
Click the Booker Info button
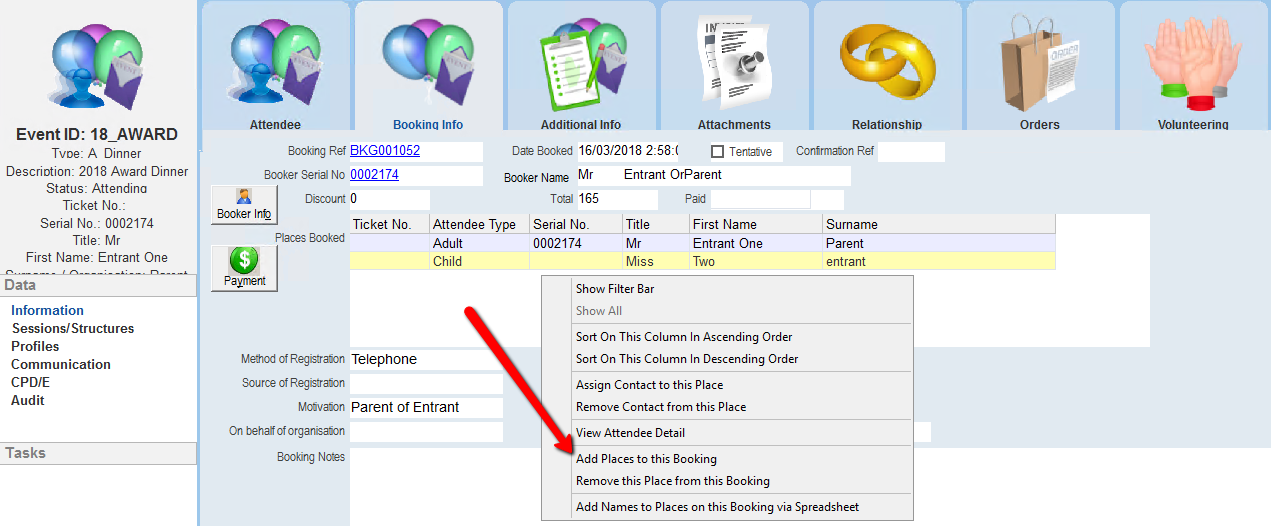pyautogui.click(x=244, y=204)
